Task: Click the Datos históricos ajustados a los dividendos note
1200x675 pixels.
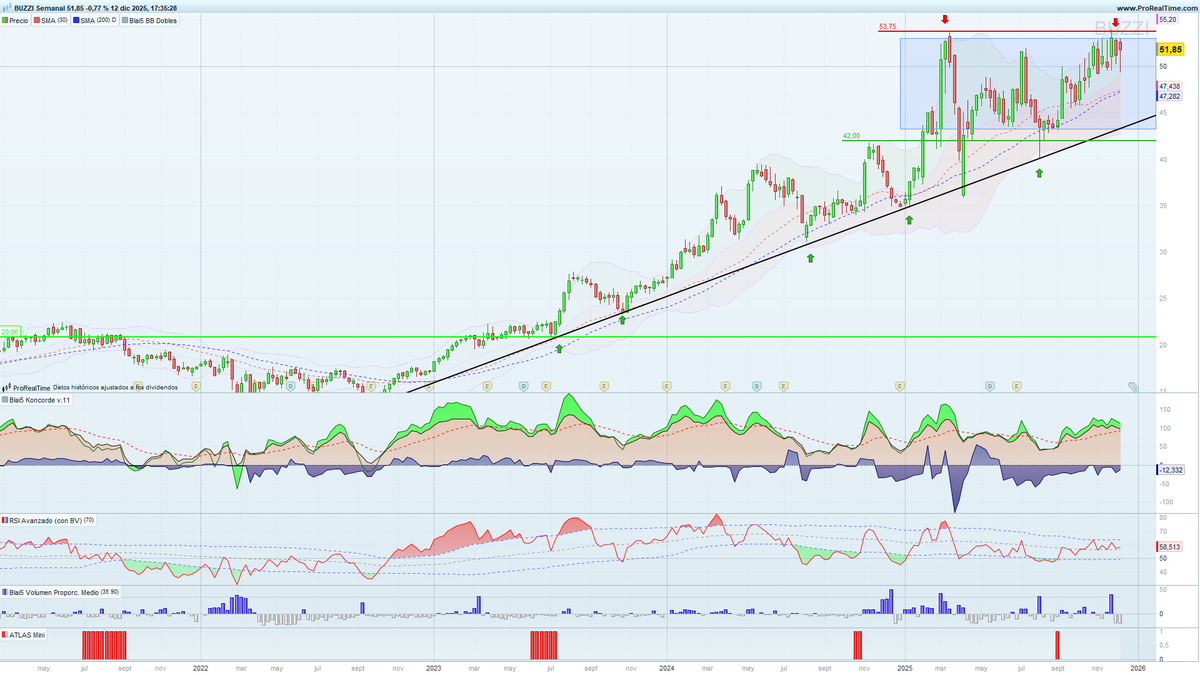Action: (115, 386)
